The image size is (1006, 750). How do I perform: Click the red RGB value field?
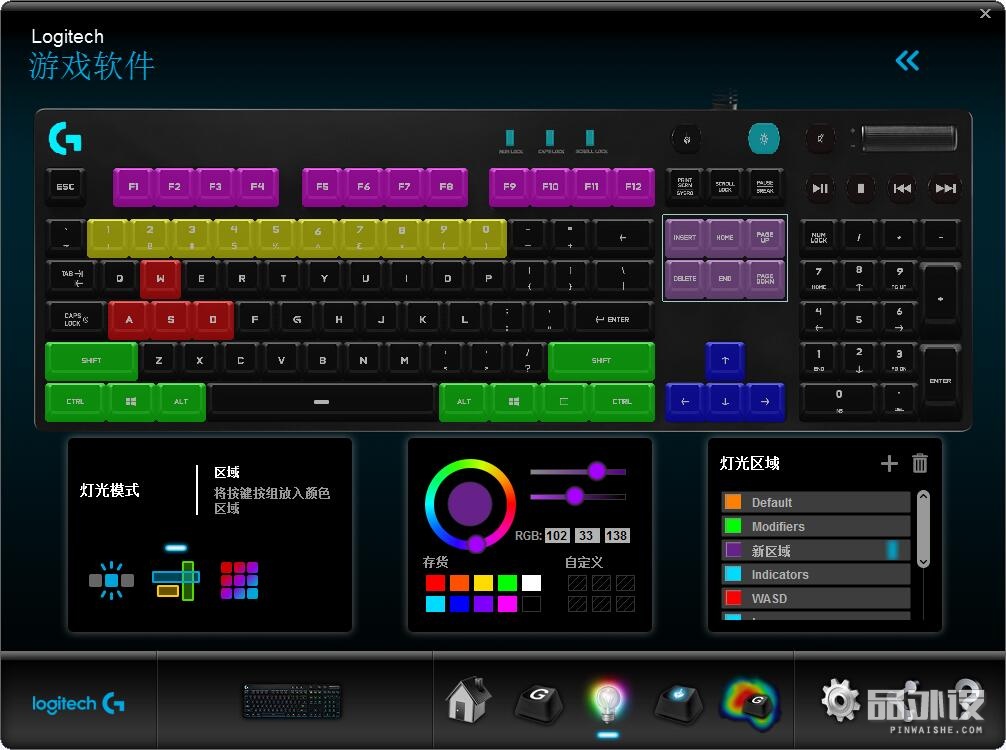pos(557,536)
